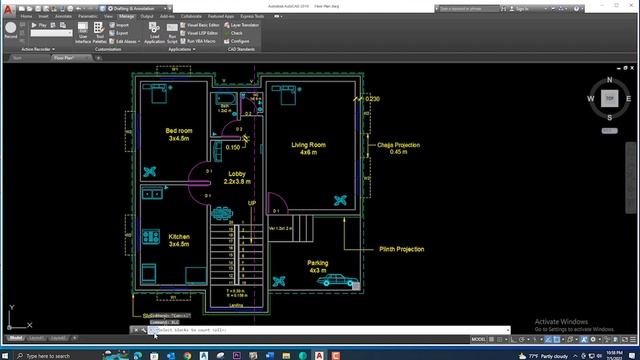Click the MODEL status bar button

(x=478, y=340)
